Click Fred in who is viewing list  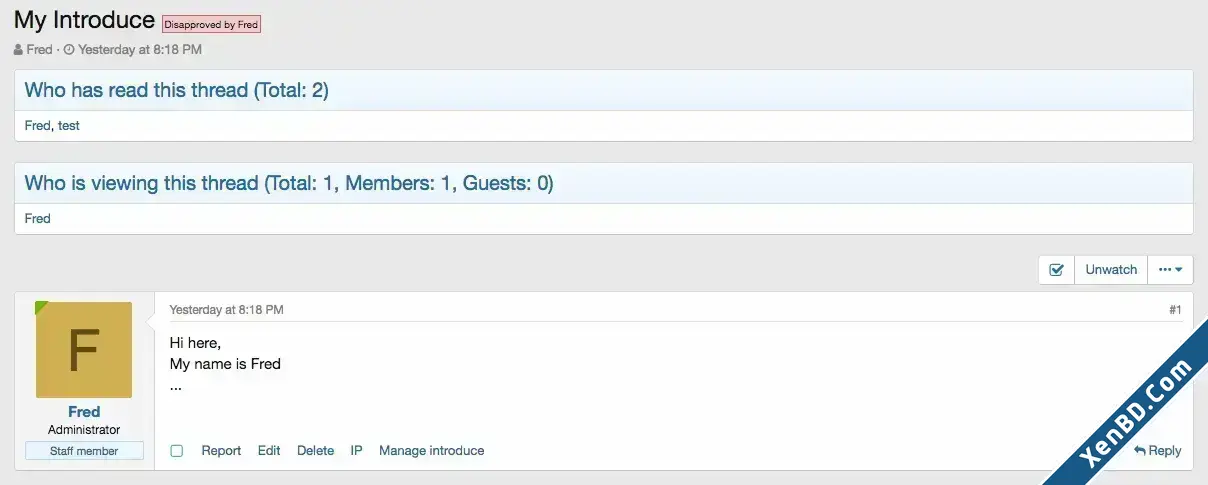click(x=37, y=218)
